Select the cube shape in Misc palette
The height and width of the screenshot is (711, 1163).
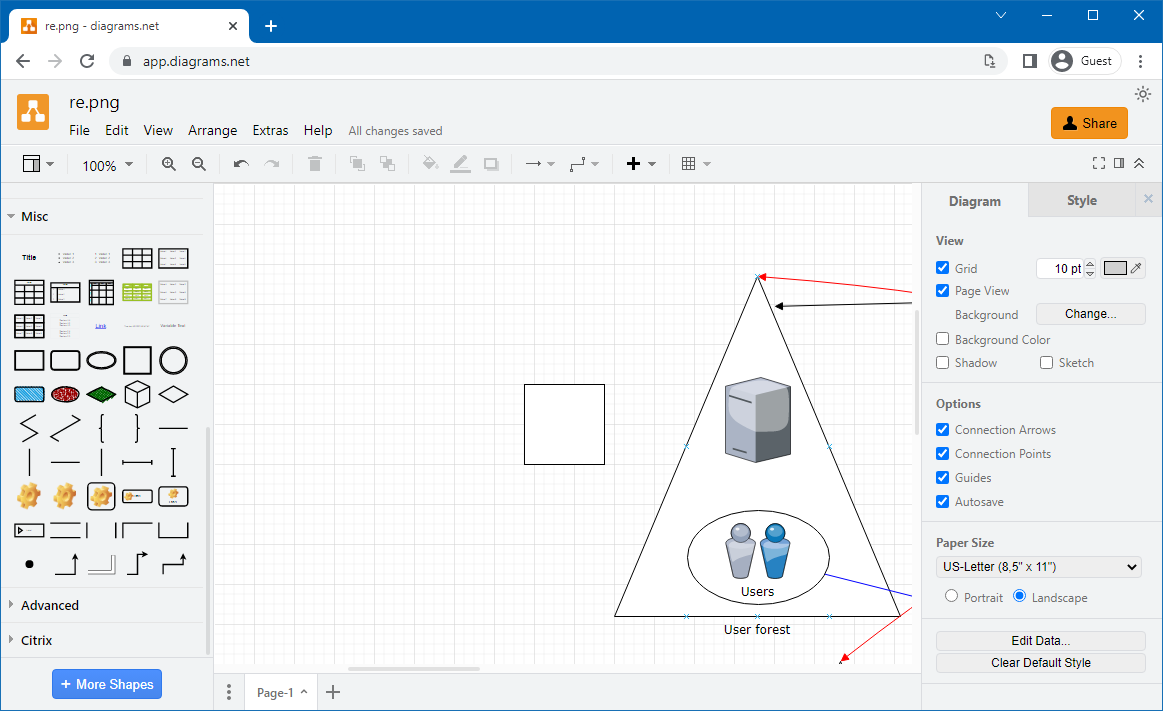click(137, 393)
